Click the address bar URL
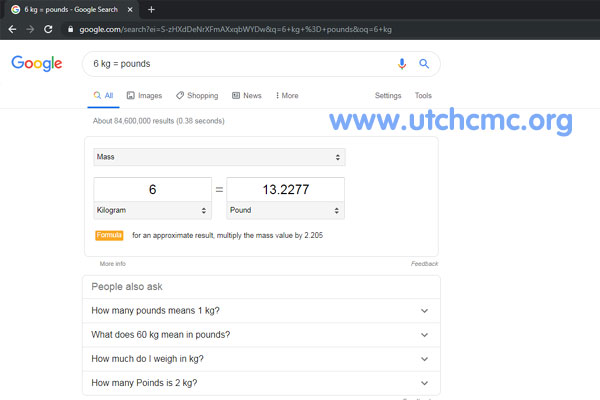This screenshot has height=400, width=600. [x=235, y=29]
